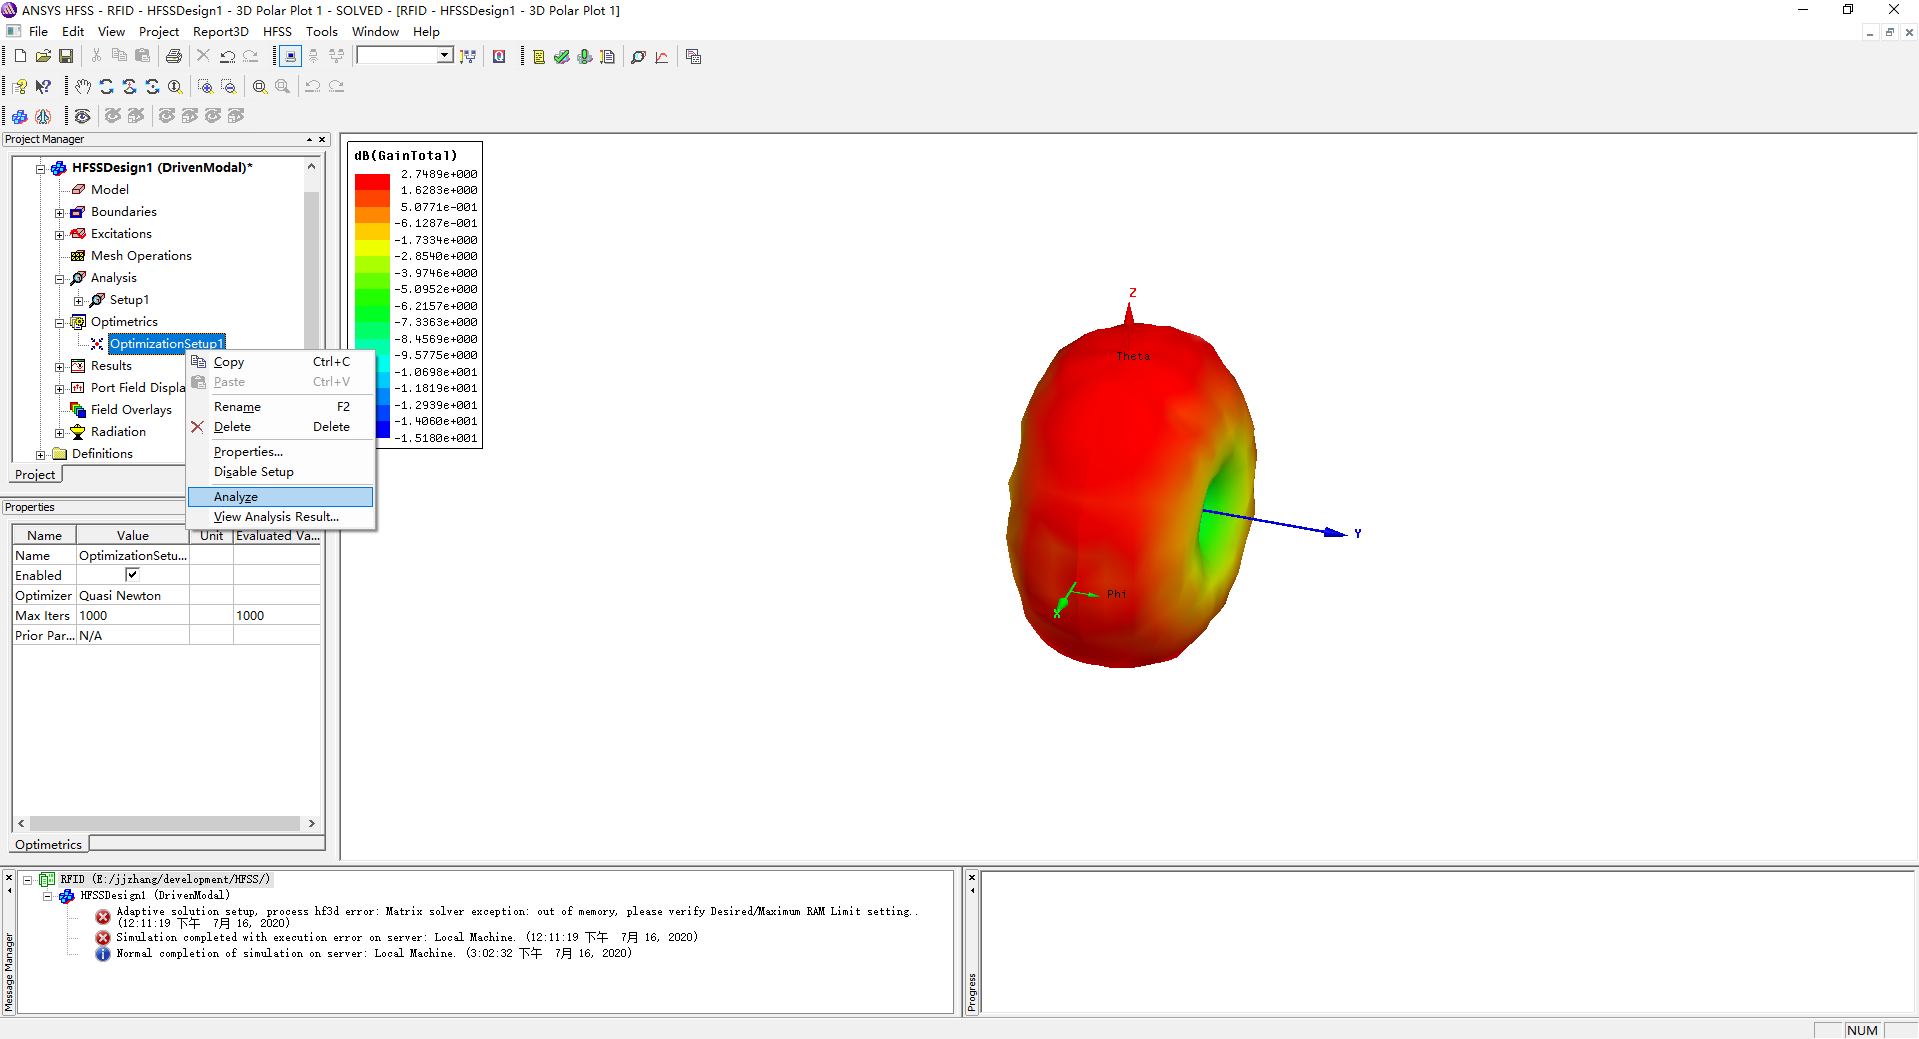Create a new project with the New icon
This screenshot has height=1039, width=1919.
click(20, 56)
